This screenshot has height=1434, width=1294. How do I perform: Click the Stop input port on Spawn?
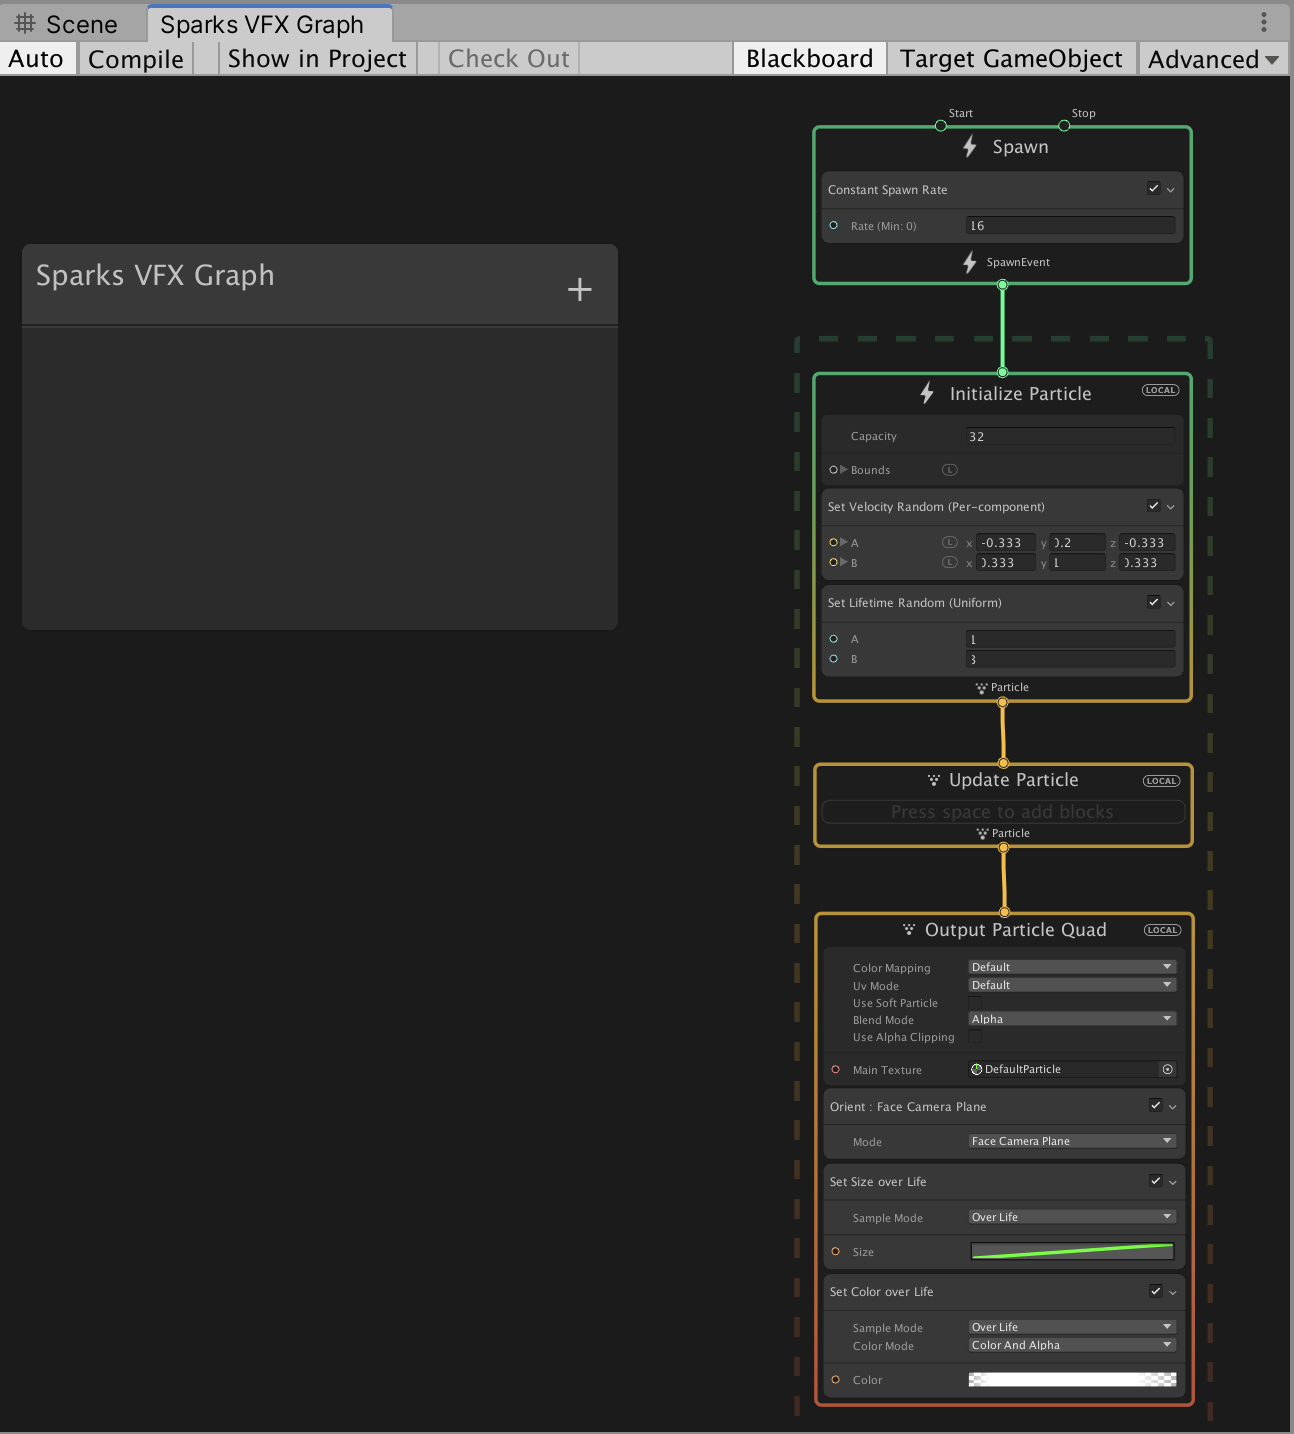point(1064,126)
